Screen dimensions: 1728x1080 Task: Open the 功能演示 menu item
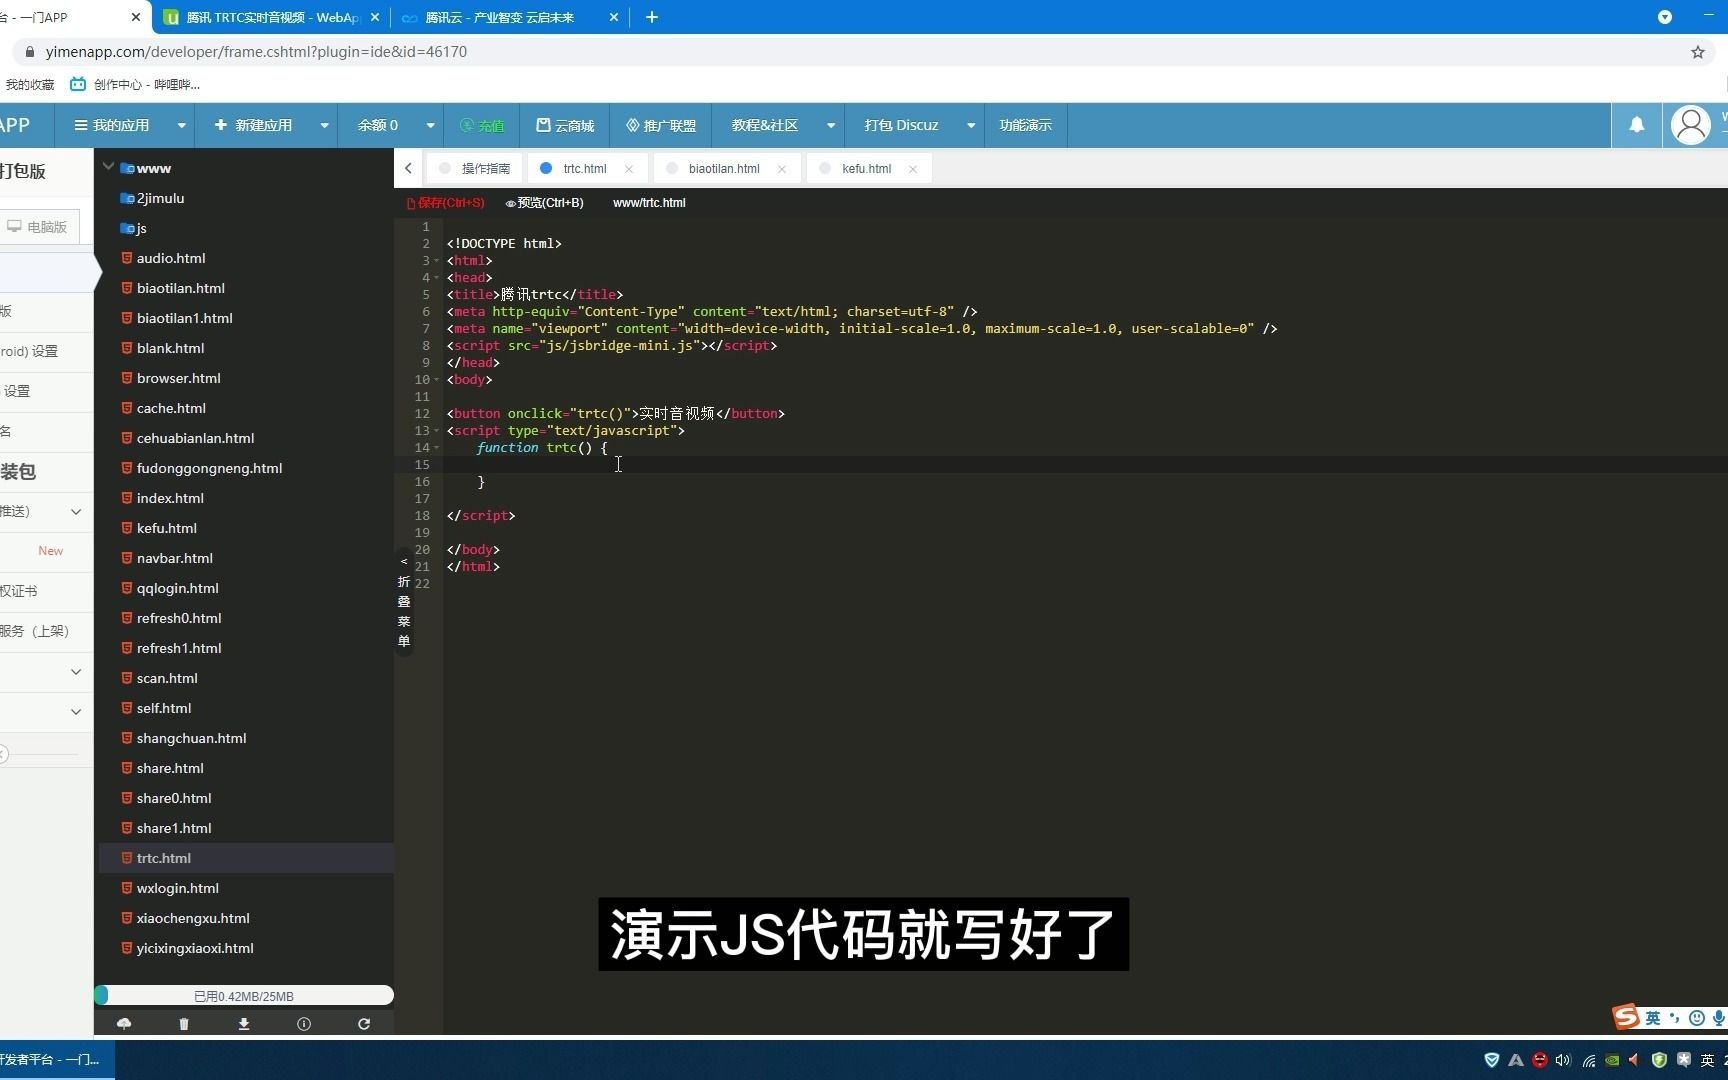click(1025, 126)
